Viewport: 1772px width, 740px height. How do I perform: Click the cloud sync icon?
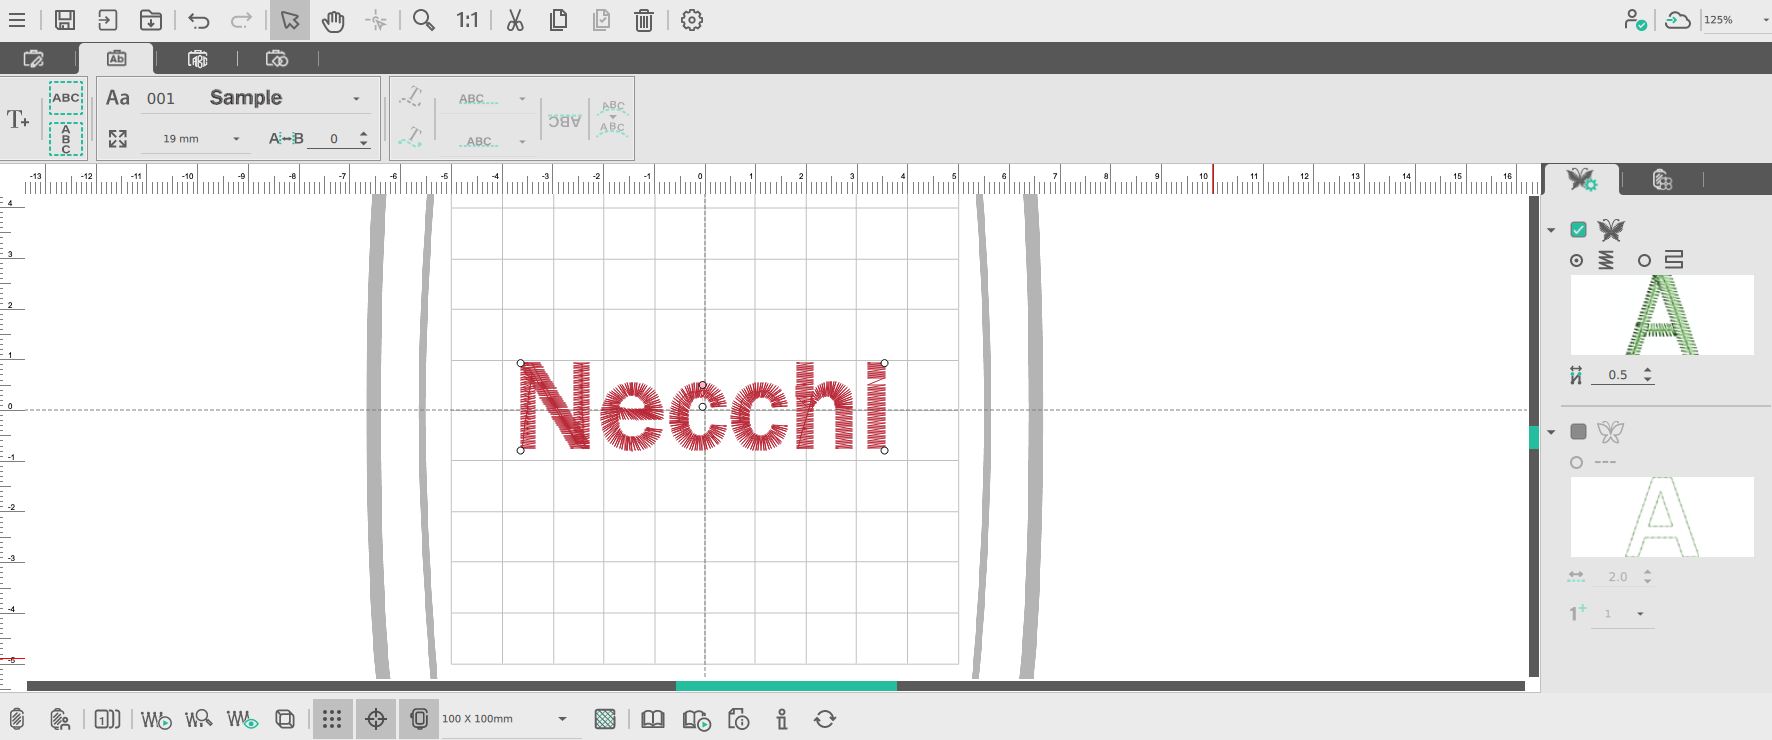pos(1678,20)
